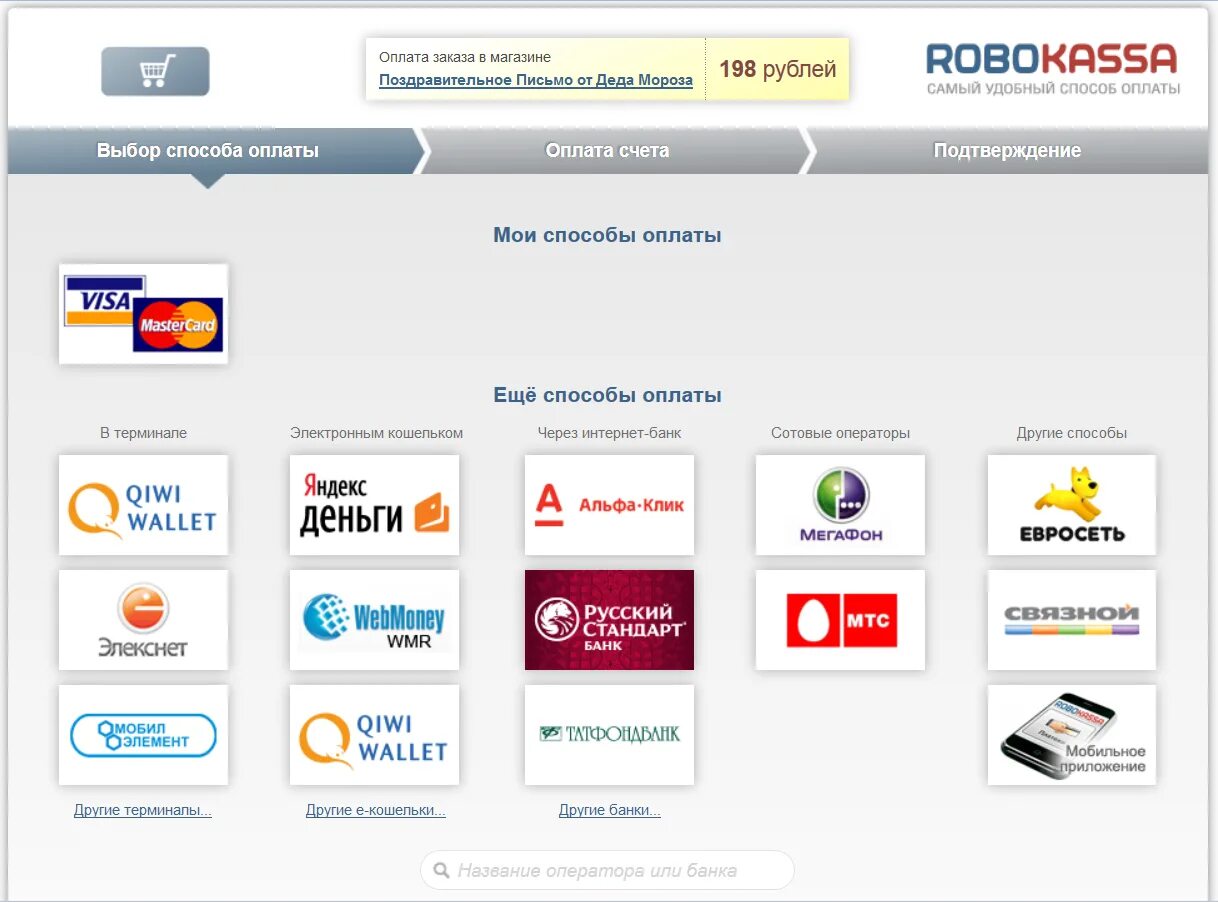This screenshot has width=1218, height=902.
Task: Go to Выбор способа оплаты step
Action: coord(208,151)
